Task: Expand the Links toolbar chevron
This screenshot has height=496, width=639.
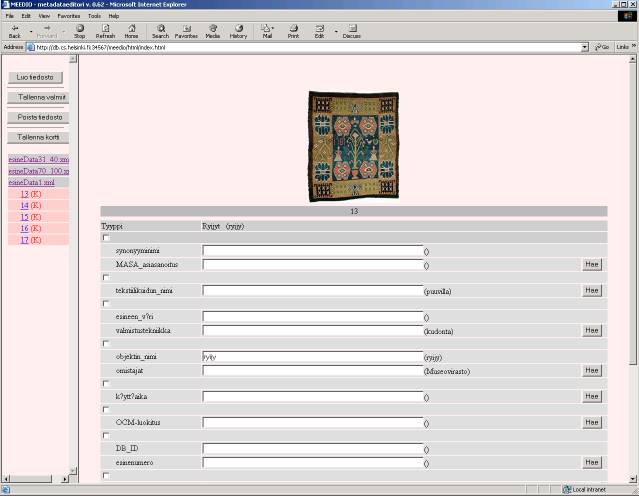Action: click(634, 47)
